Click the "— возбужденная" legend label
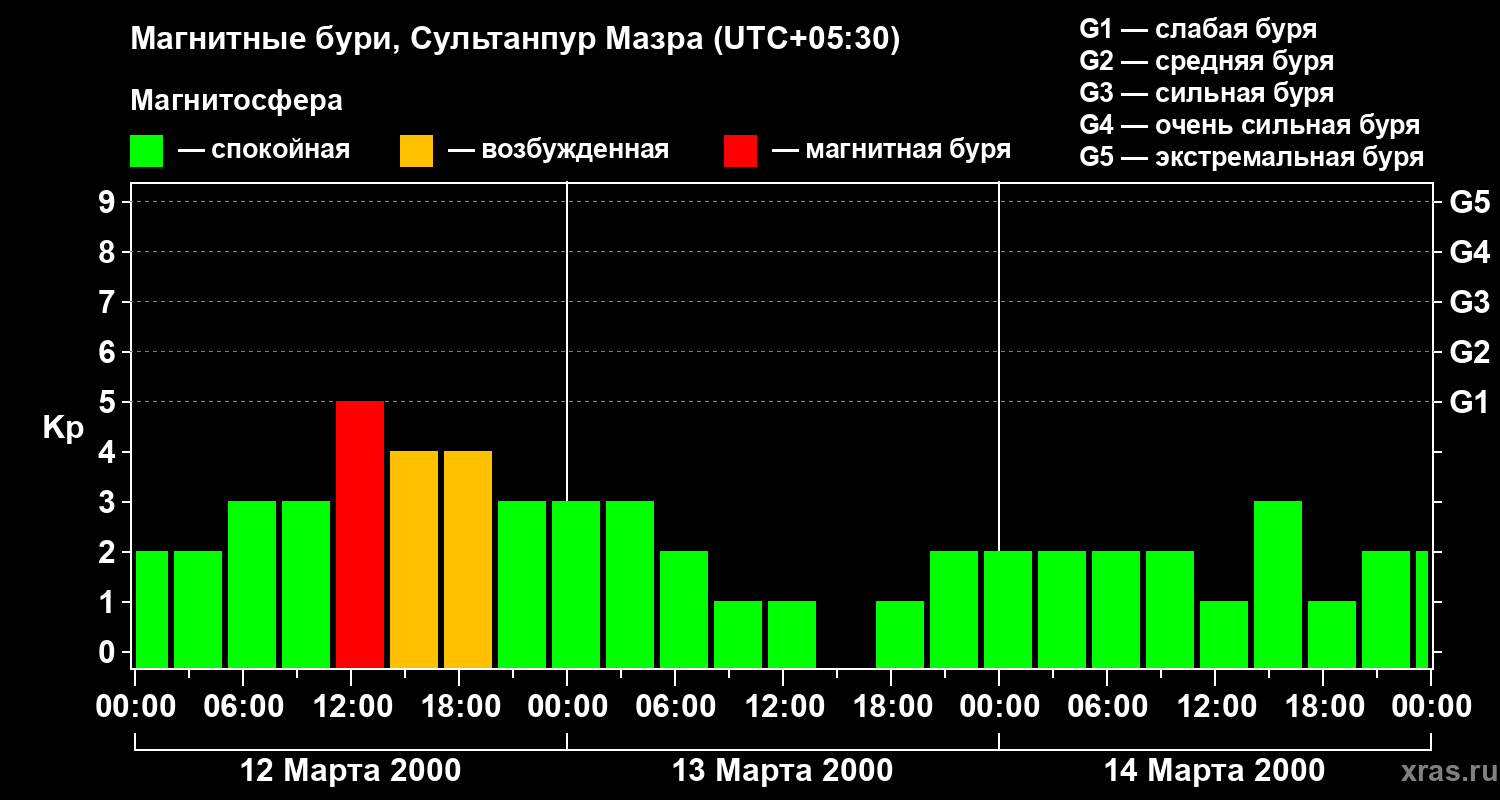The image size is (1500, 800). click(x=558, y=150)
